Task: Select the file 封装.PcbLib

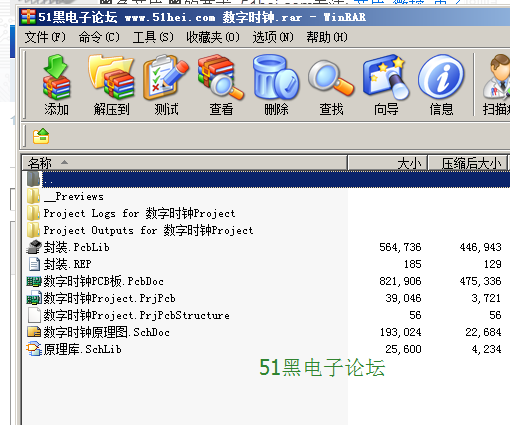Action: [x=76, y=247]
